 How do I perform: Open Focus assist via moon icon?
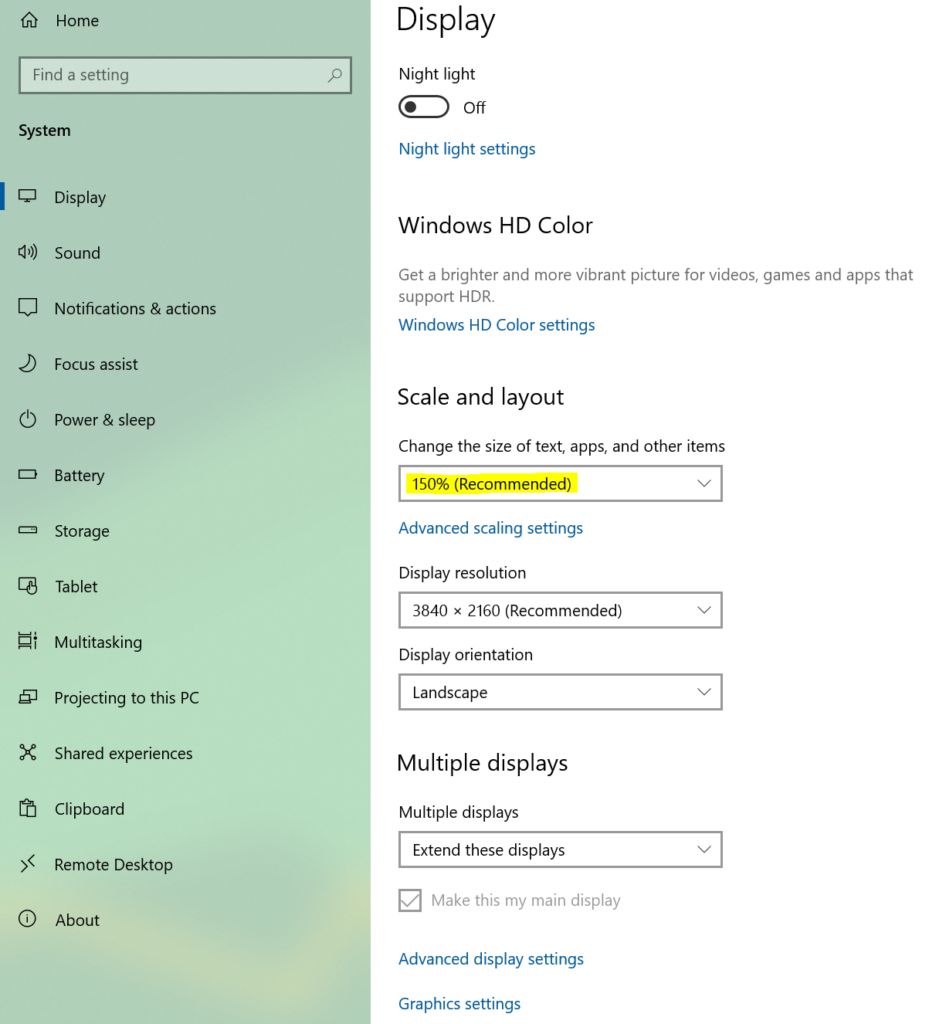28,364
